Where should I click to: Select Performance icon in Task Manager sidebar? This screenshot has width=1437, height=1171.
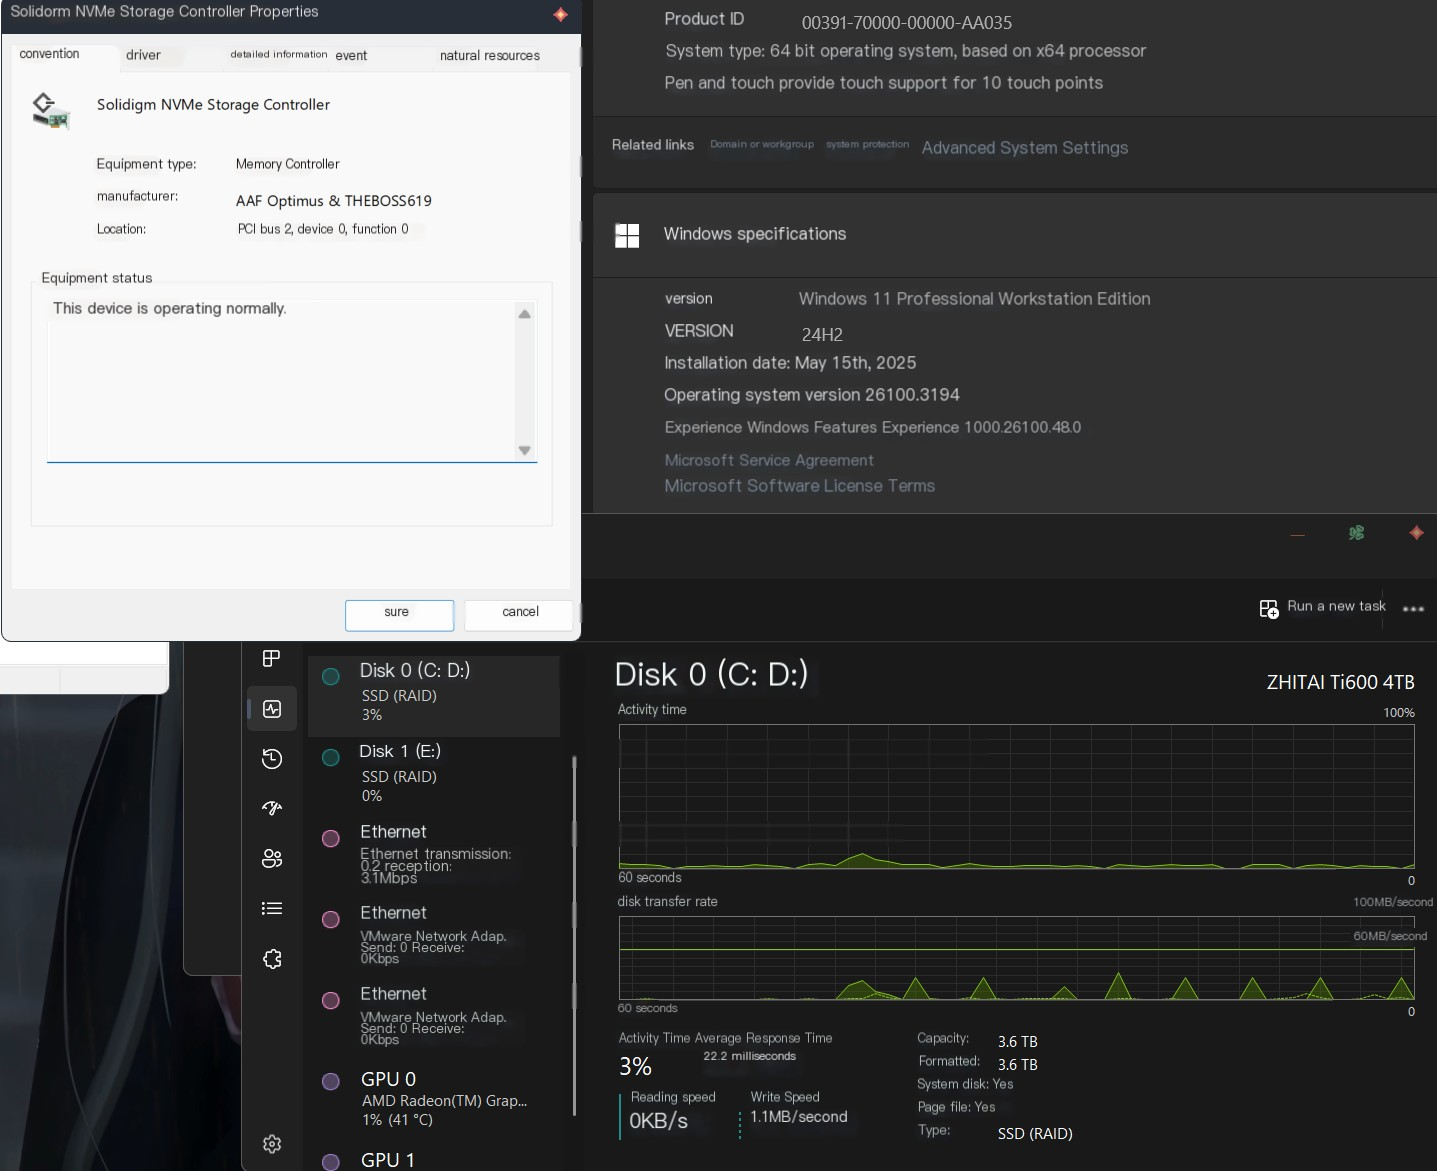(x=272, y=709)
